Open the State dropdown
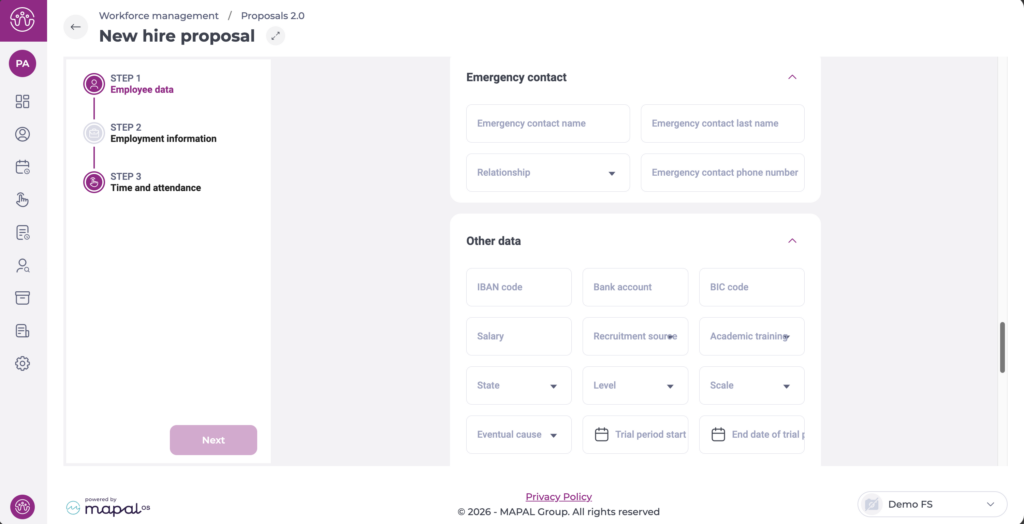Screen dimensions: 1024x524 coord(519,386)
